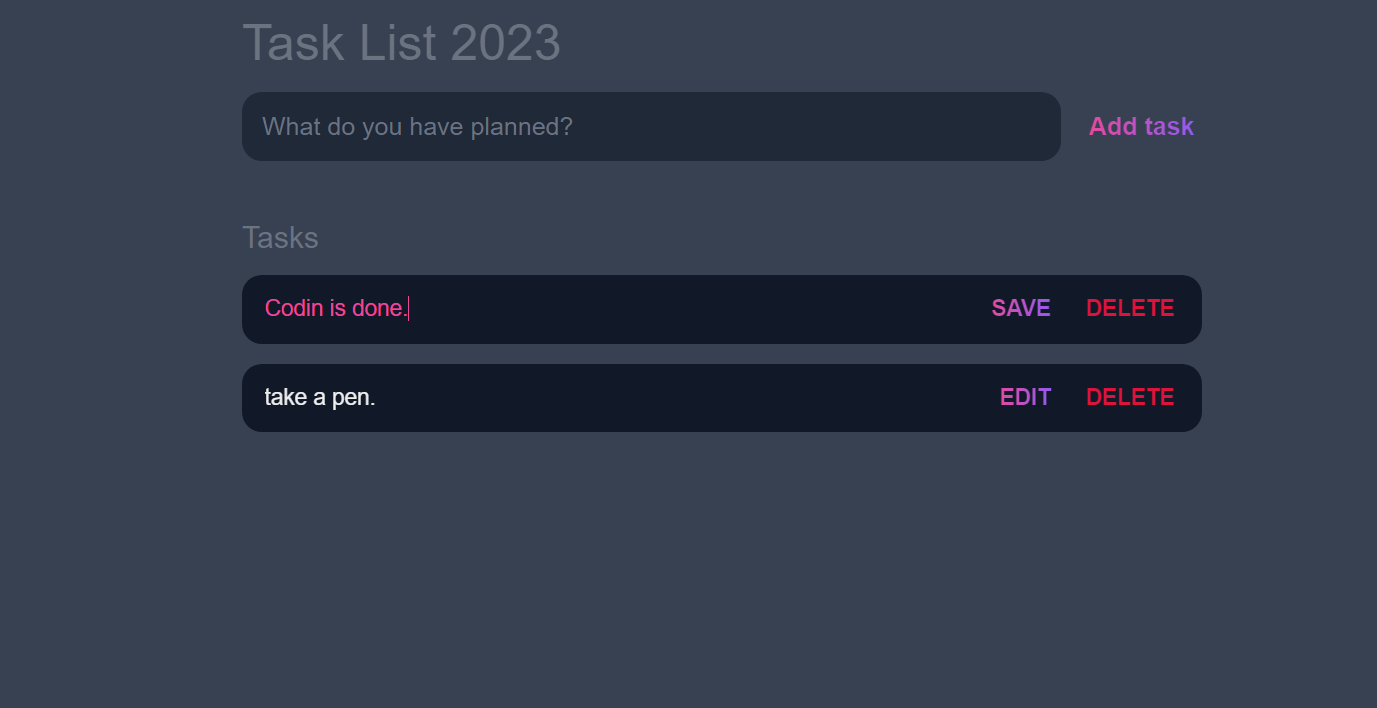Click the SAVE label on the first task
This screenshot has width=1377, height=708.
(x=1020, y=308)
